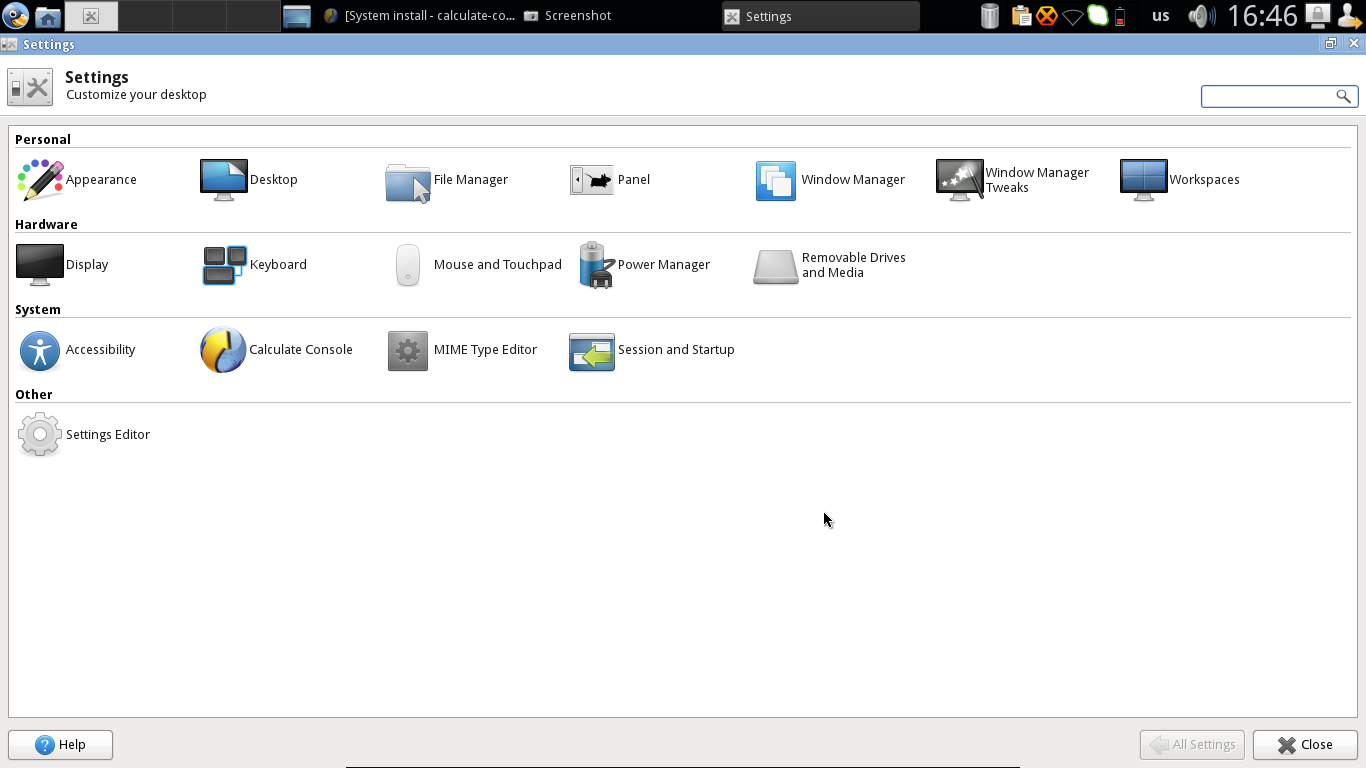Open the Settings Editor
Viewport: 1366px width, 768px height.
click(x=85, y=434)
